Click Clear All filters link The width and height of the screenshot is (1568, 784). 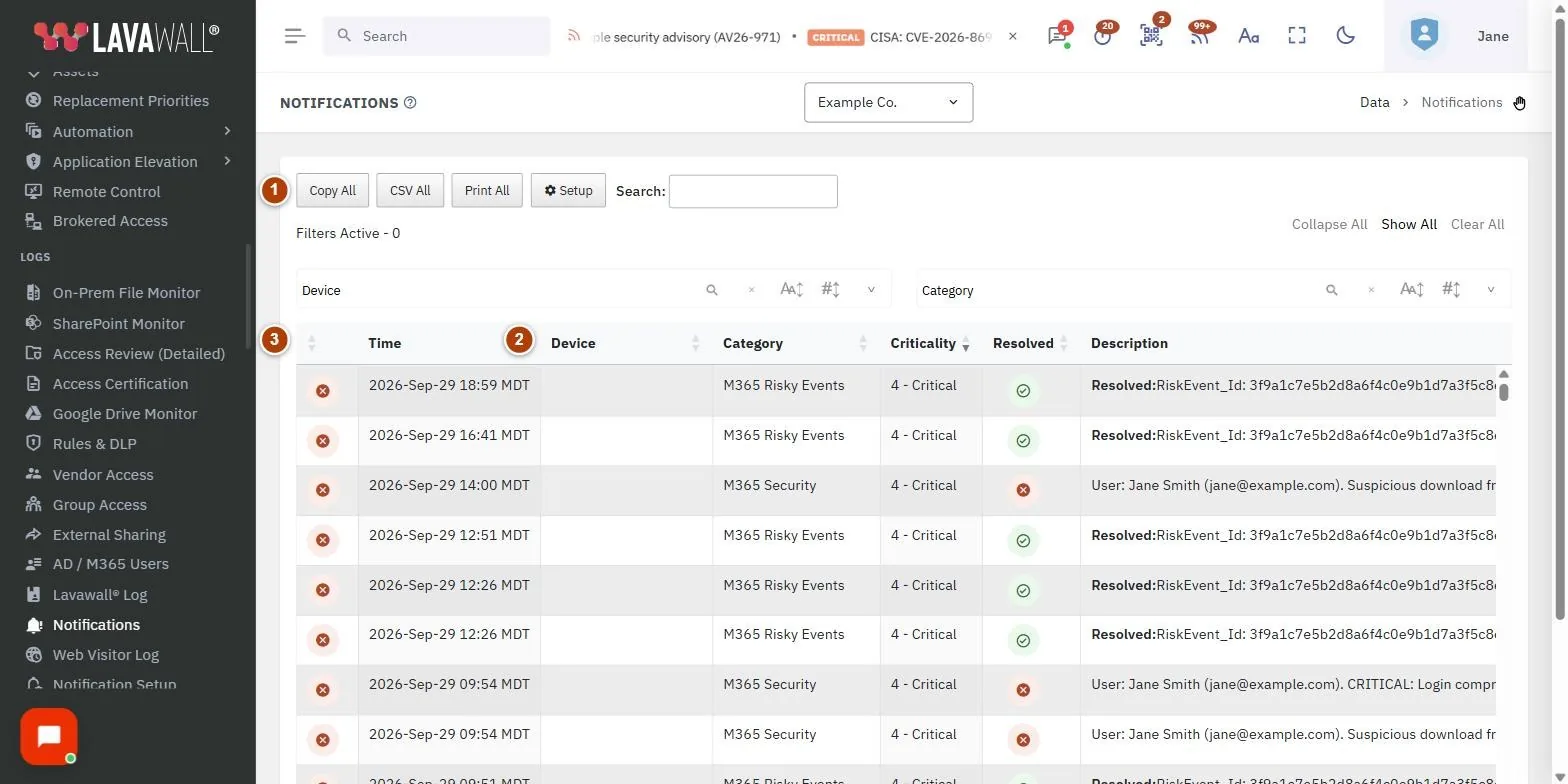click(x=1477, y=224)
